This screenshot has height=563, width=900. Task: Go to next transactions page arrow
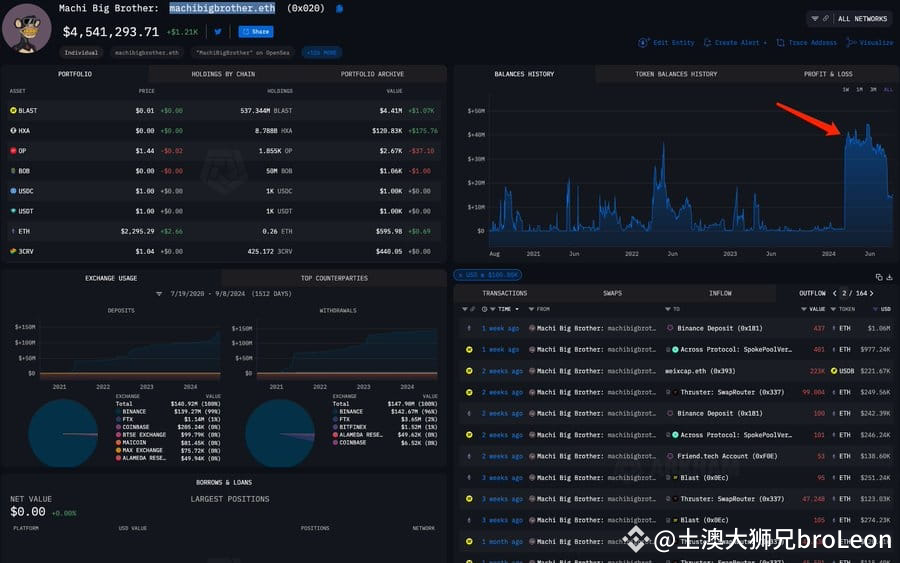pos(871,293)
